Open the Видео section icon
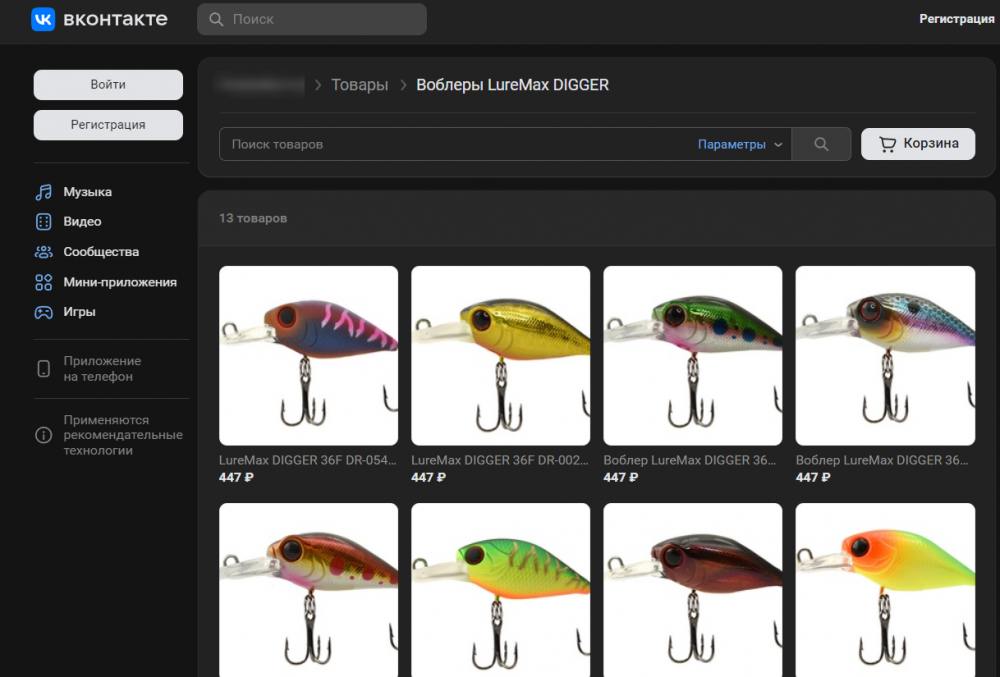This screenshot has height=677, width=1000. pyautogui.click(x=43, y=222)
